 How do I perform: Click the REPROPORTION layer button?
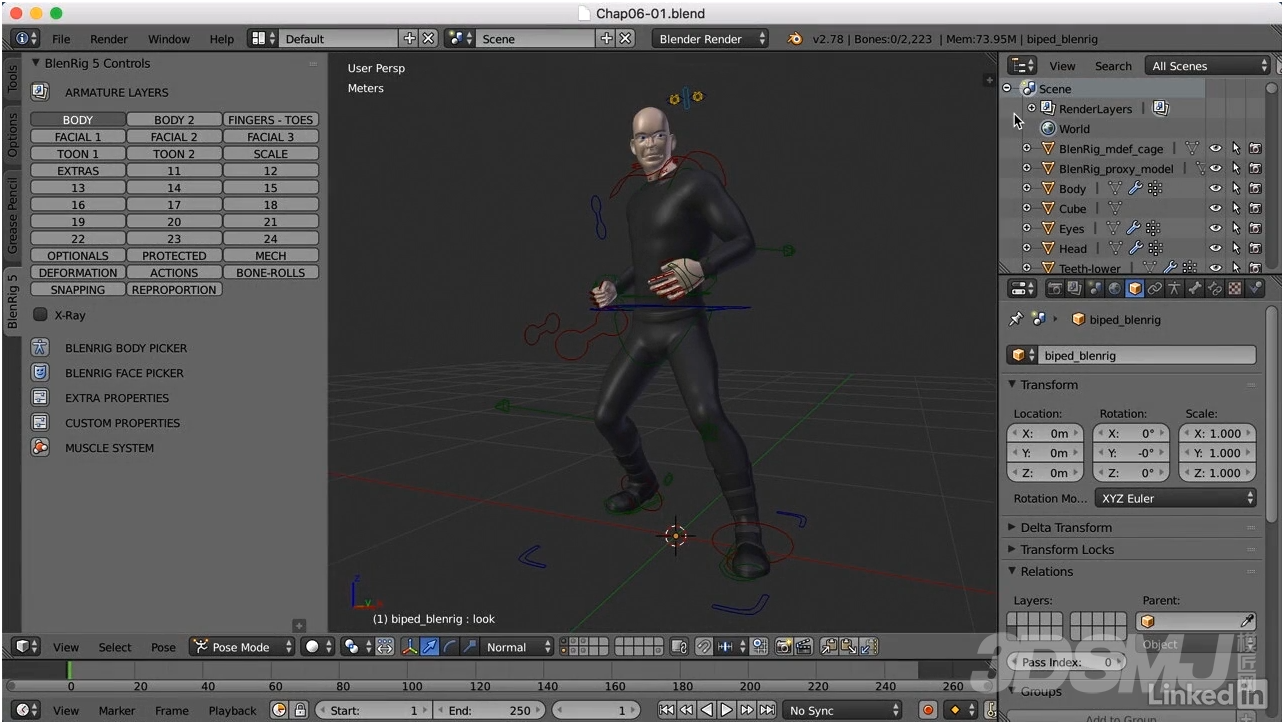pos(174,290)
